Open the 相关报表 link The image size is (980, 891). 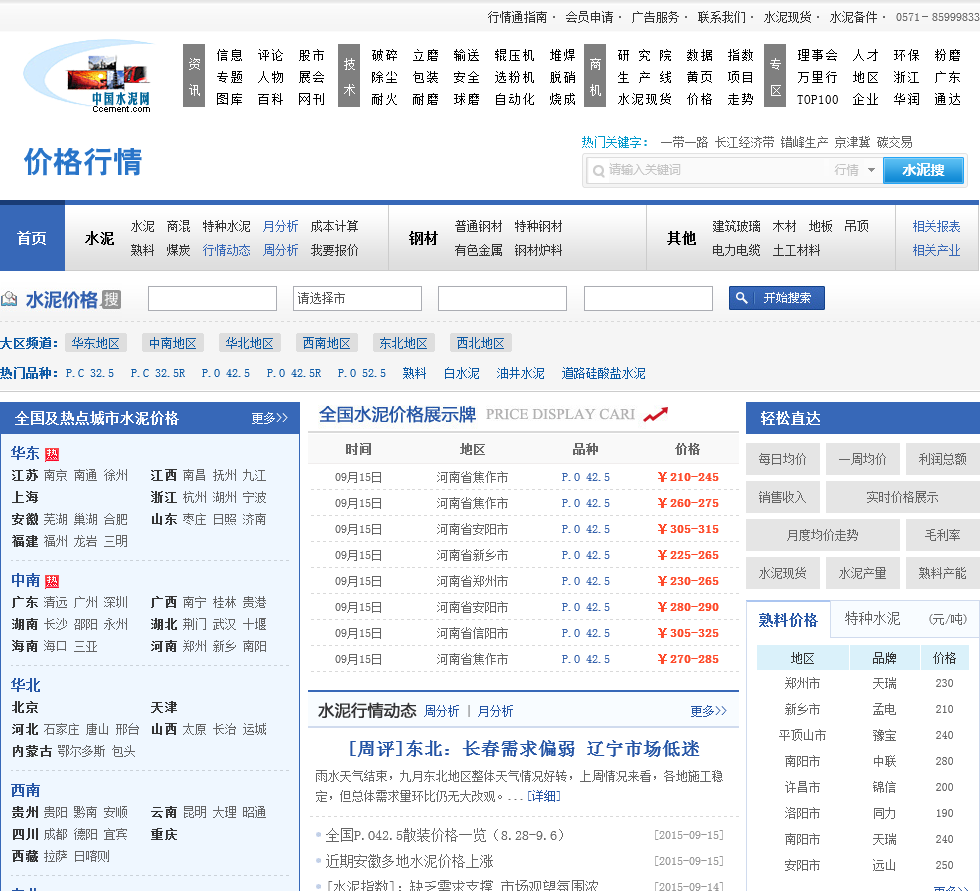936,226
